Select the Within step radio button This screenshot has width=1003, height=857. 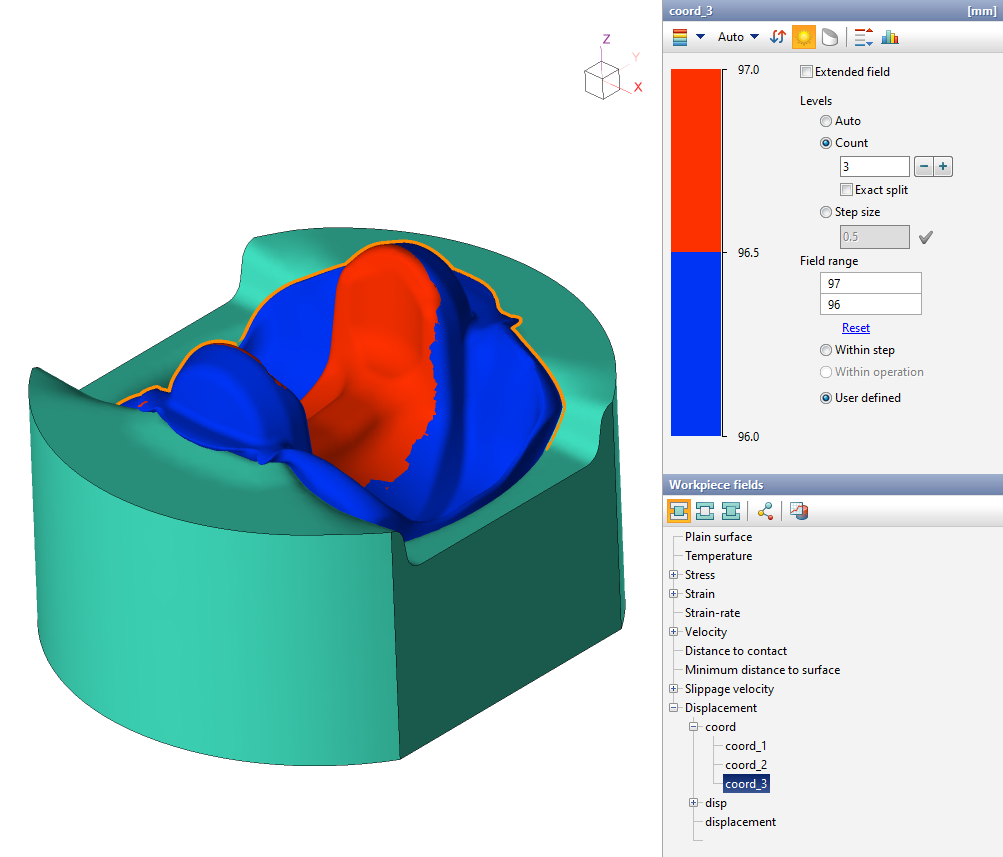(x=826, y=350)
